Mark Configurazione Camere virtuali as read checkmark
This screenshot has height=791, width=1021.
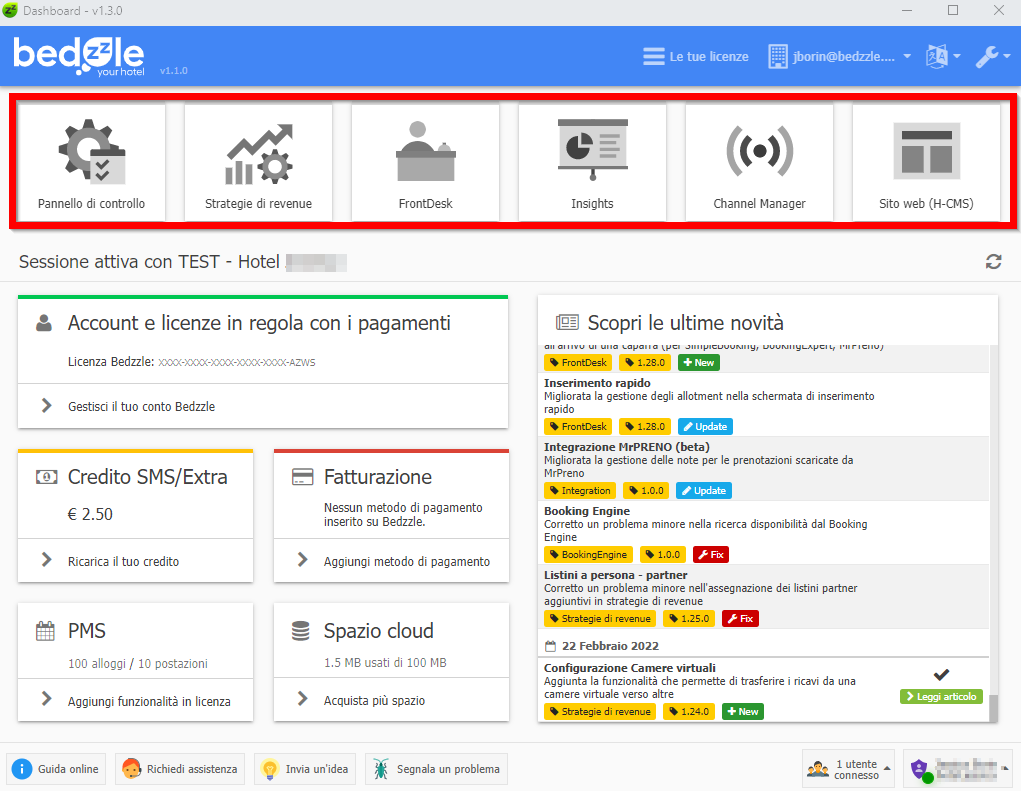(941, 674)
